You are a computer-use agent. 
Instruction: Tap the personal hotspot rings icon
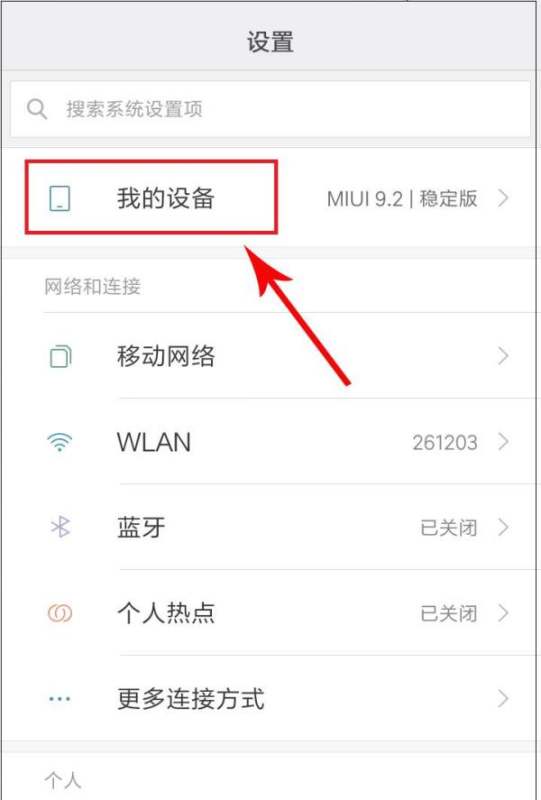pos(60,613)
